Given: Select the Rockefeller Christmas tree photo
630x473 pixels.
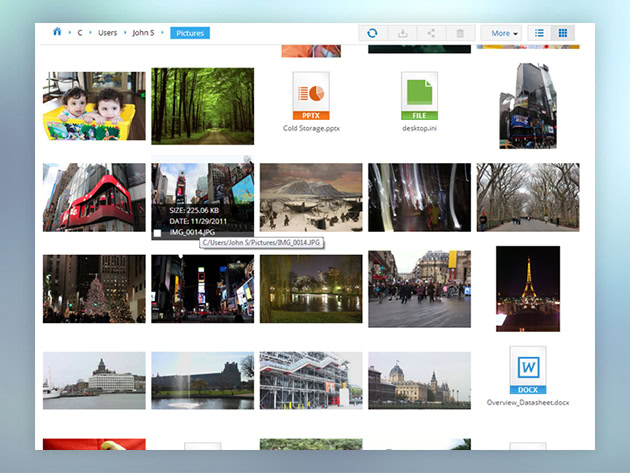Looking at the screenshot, I should (94, 288).
